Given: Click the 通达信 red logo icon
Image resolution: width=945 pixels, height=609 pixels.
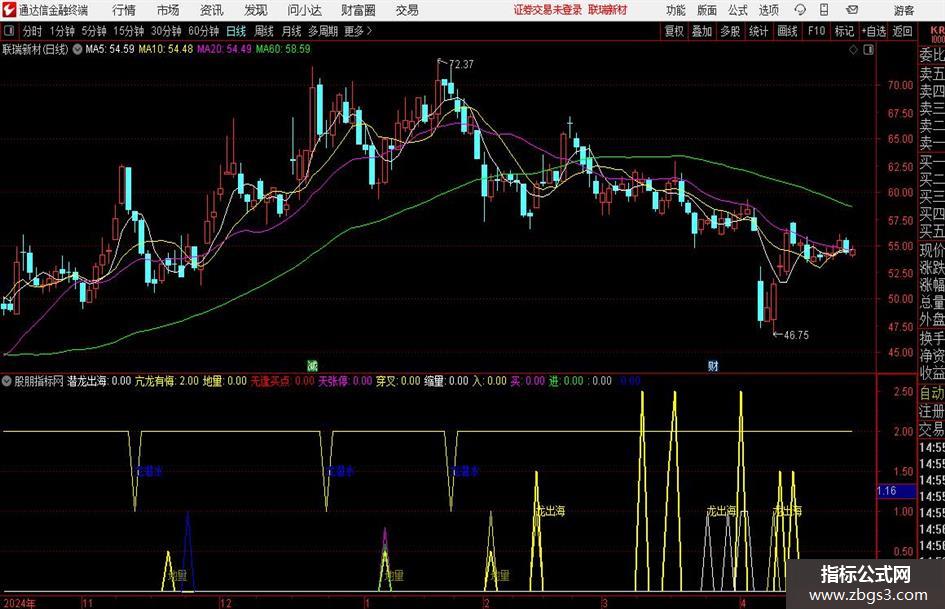Looking at the screenshot, I should (x=9, y=10).
